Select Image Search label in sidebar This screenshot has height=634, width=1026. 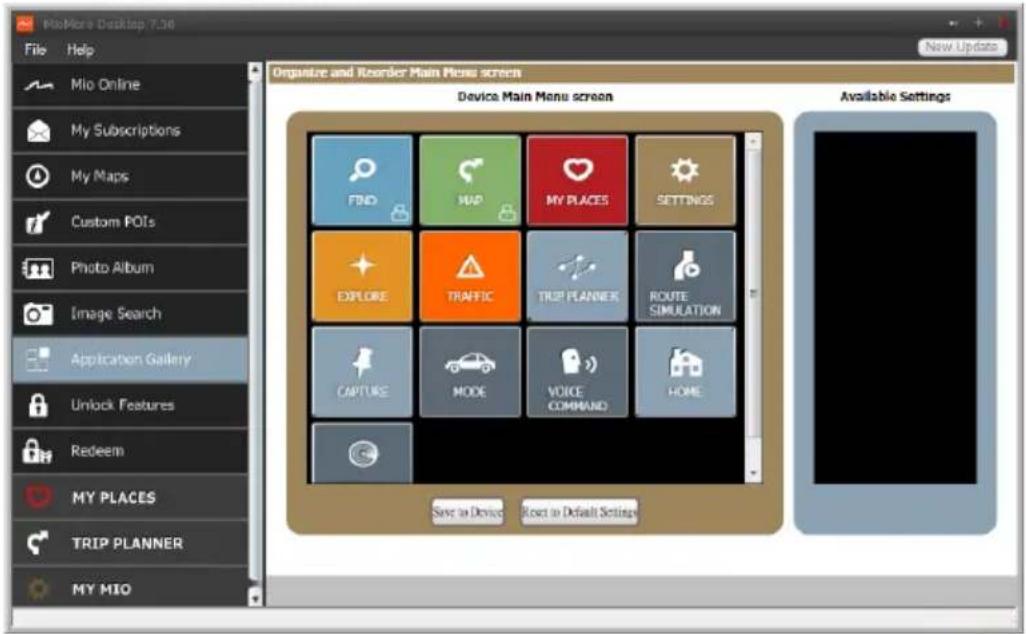coord(116,313)
